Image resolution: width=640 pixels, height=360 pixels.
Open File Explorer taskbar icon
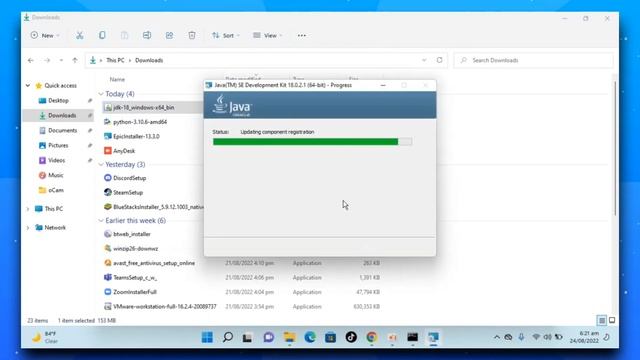click(x=290, y=337)
